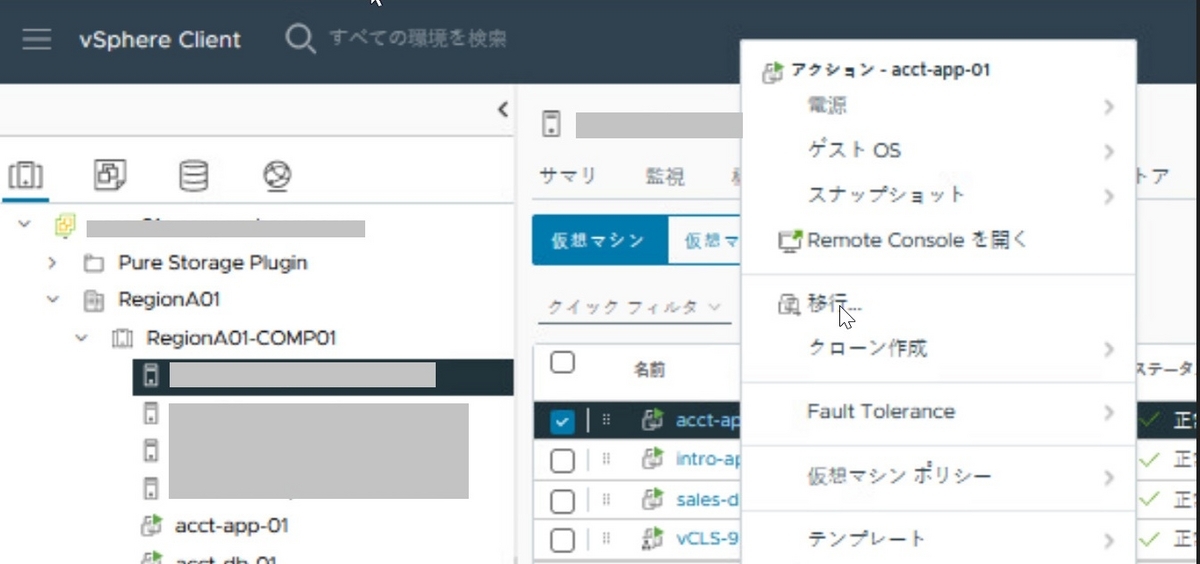The width and height of the screenshot is (1200, 564).
Task: Click the acct-app-01 VM icon in table
Action: 653,420
